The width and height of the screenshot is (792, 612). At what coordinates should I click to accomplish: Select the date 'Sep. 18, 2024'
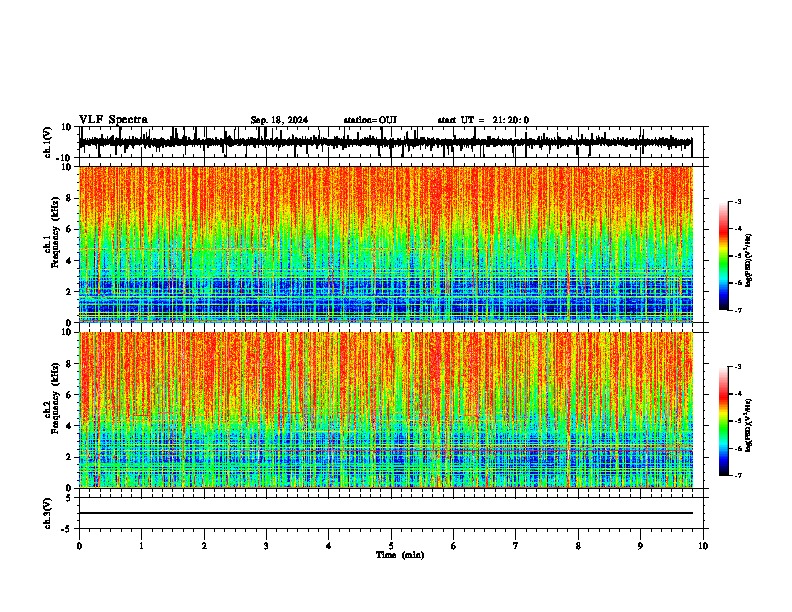[279, 120]
